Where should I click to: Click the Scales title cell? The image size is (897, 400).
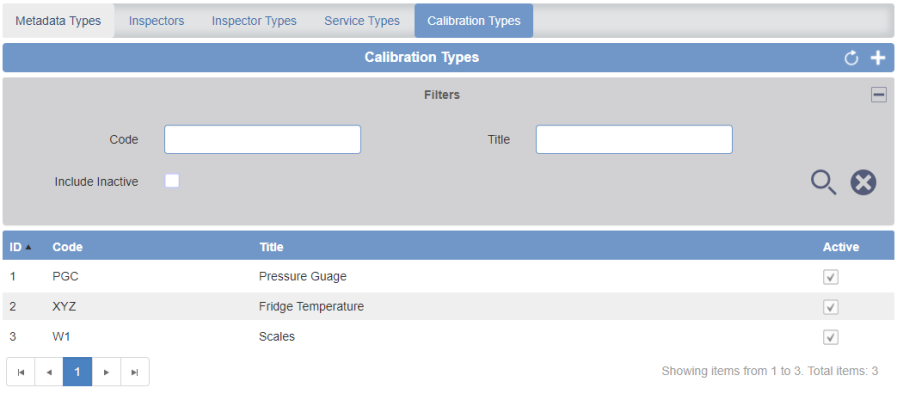click(x=277, y=337)
